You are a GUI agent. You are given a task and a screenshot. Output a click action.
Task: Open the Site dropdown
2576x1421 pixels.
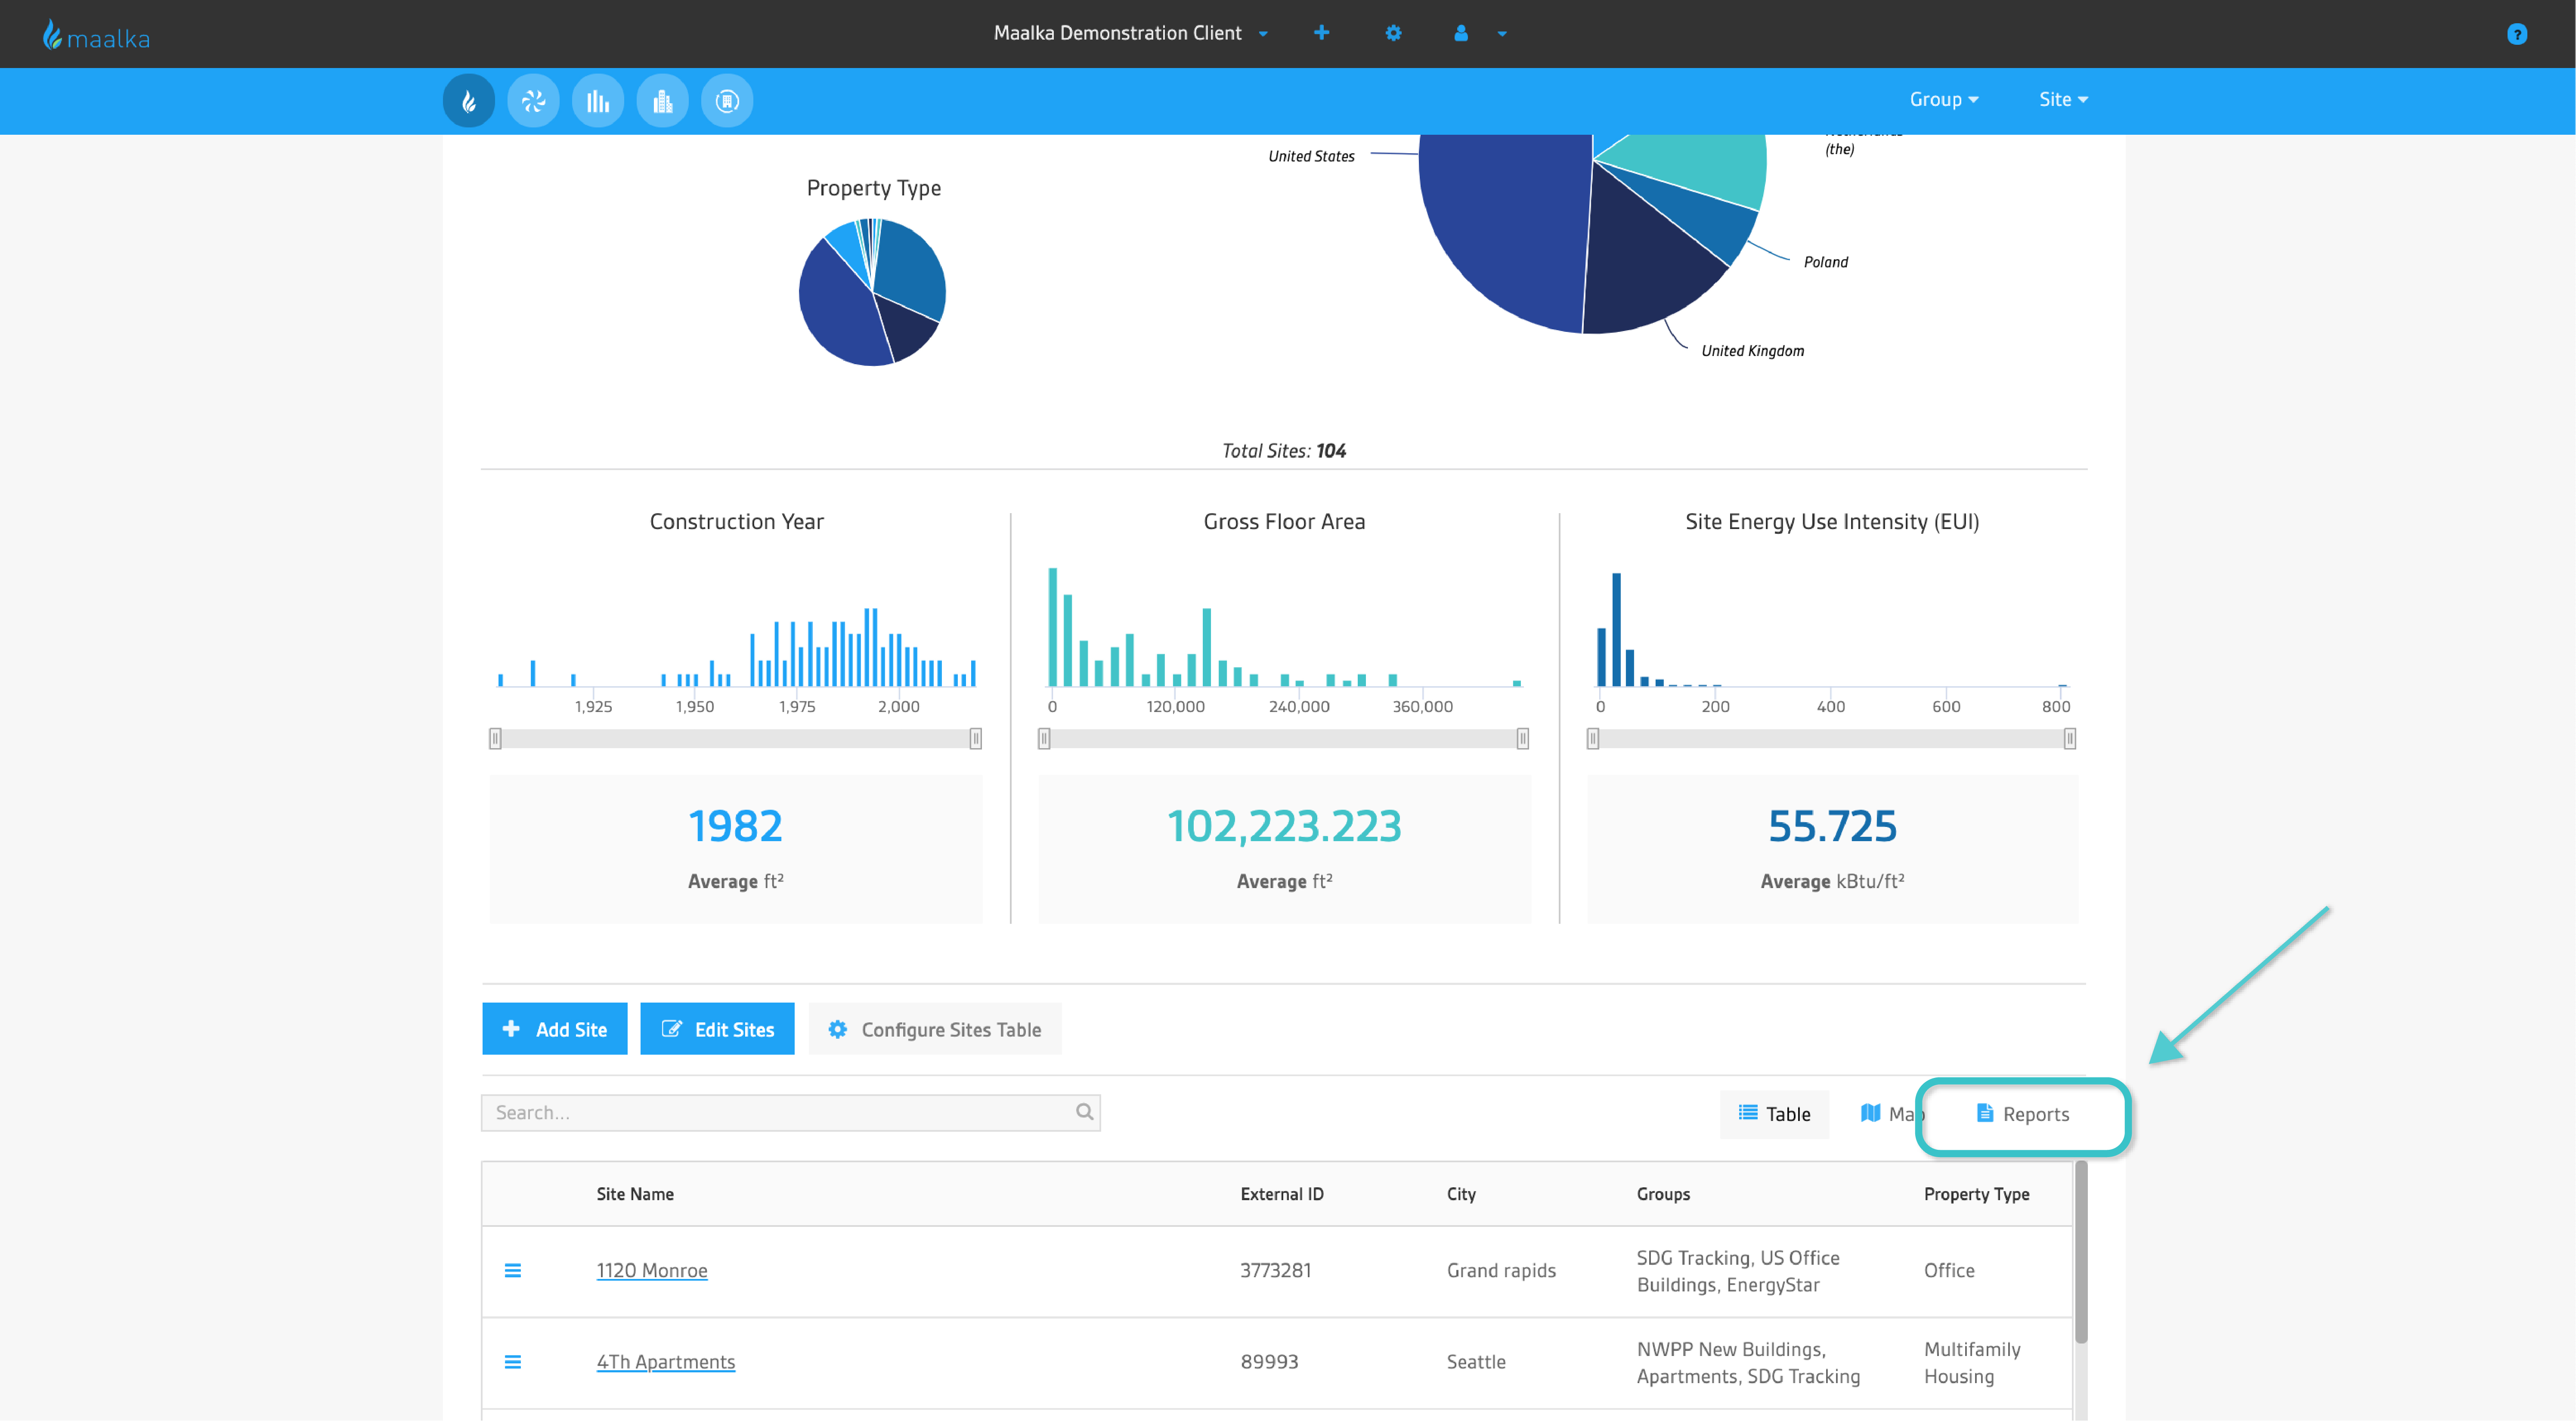pos(2063,99)
